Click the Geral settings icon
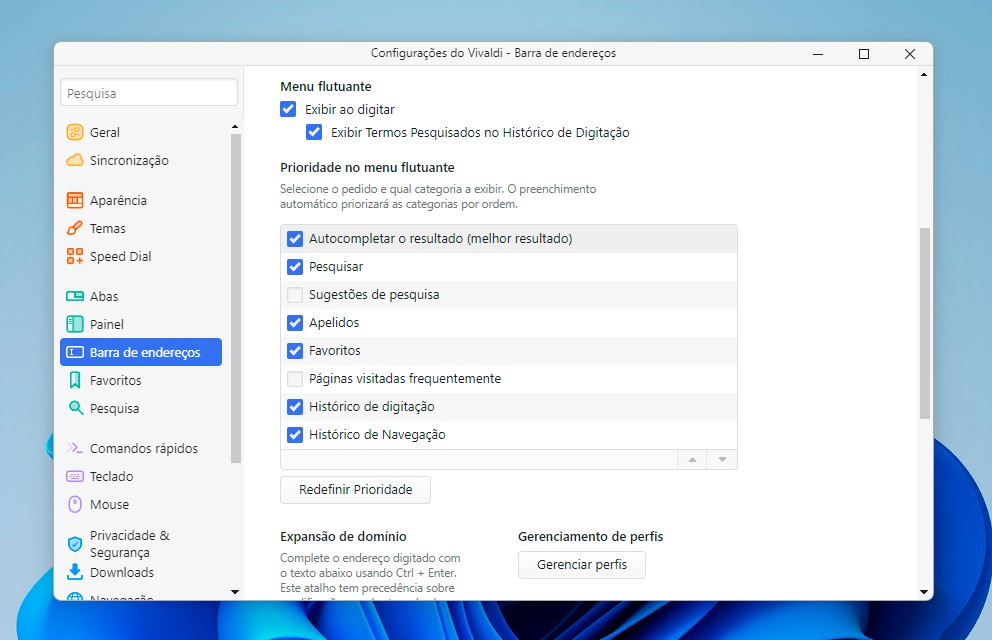This screenshot has width=992, height=640. pyautogui.click(x=75, y=132)
